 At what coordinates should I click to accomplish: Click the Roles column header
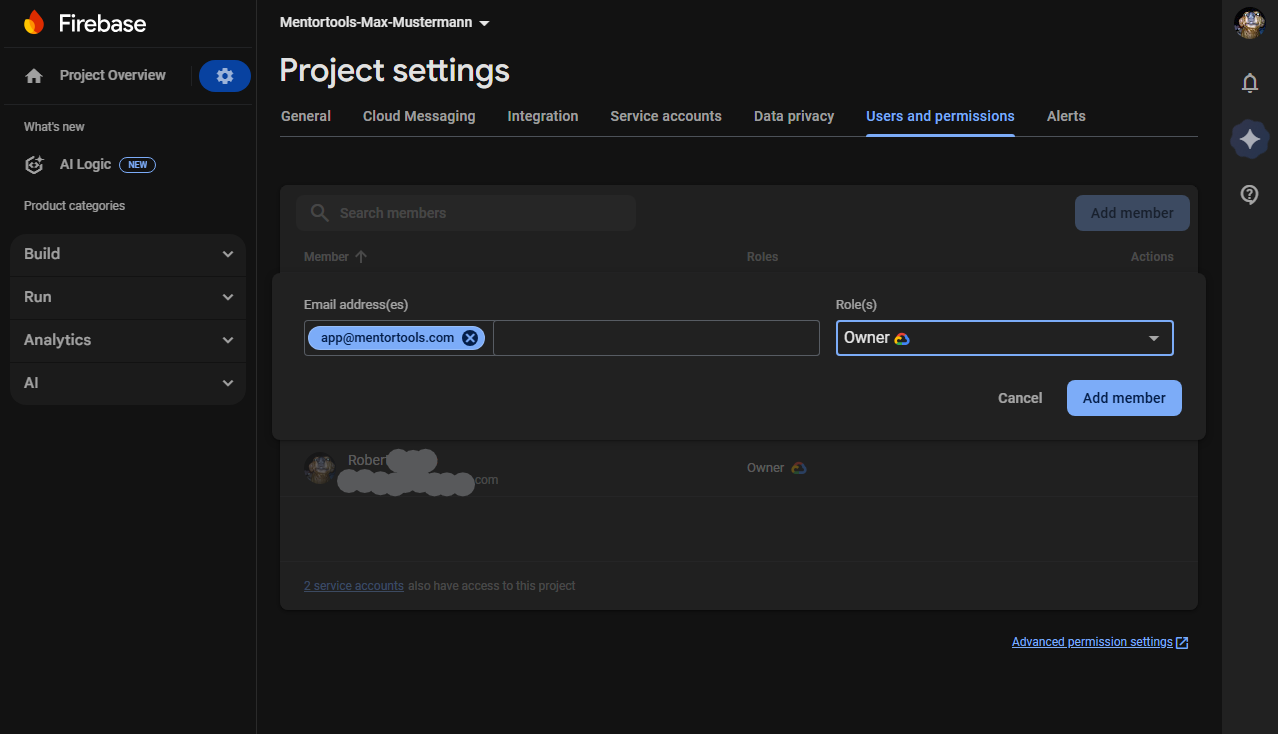coord(762,257)
